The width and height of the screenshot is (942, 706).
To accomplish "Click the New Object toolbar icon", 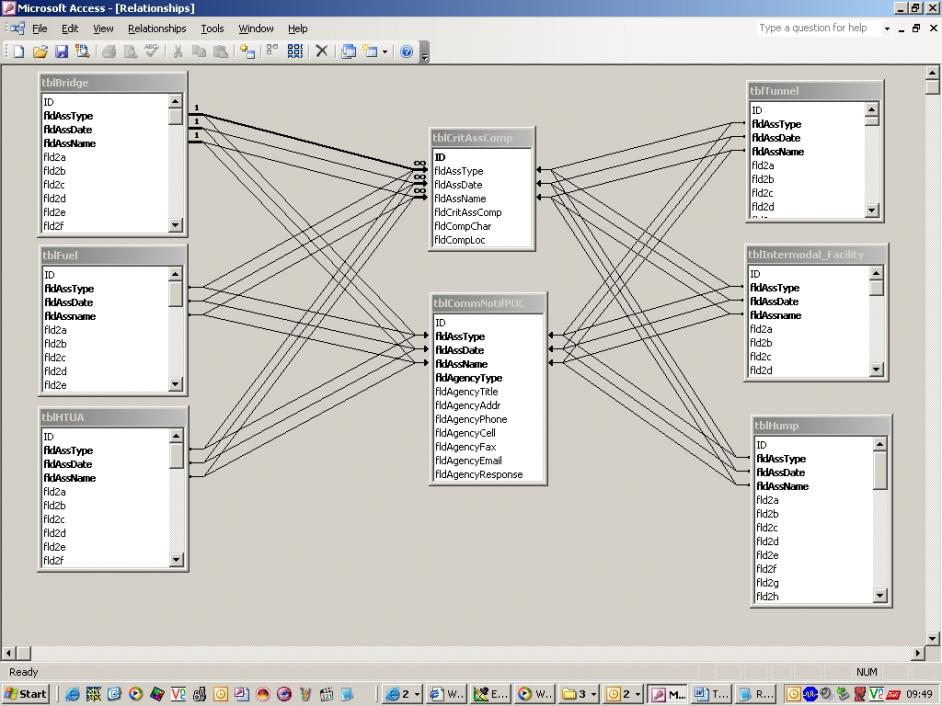I will (371, 52).
